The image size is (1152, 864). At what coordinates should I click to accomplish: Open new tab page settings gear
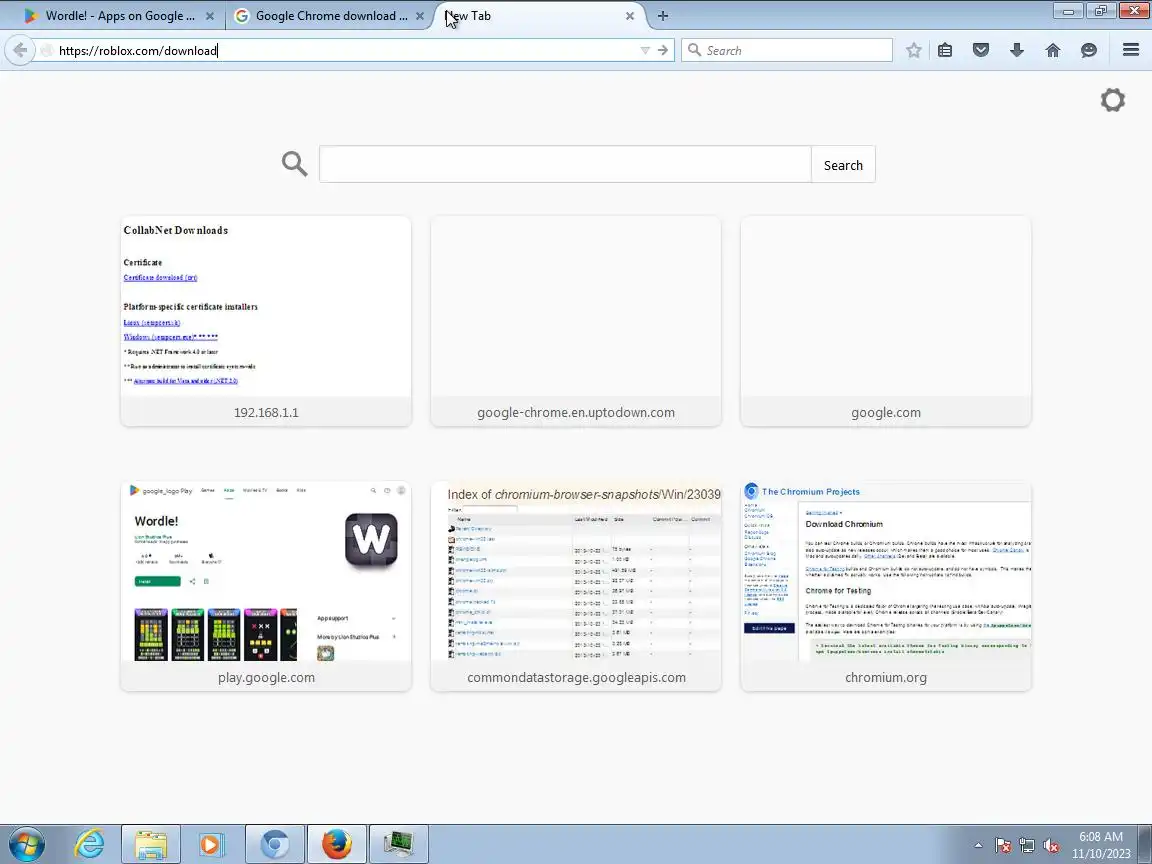pos(1112,100)
